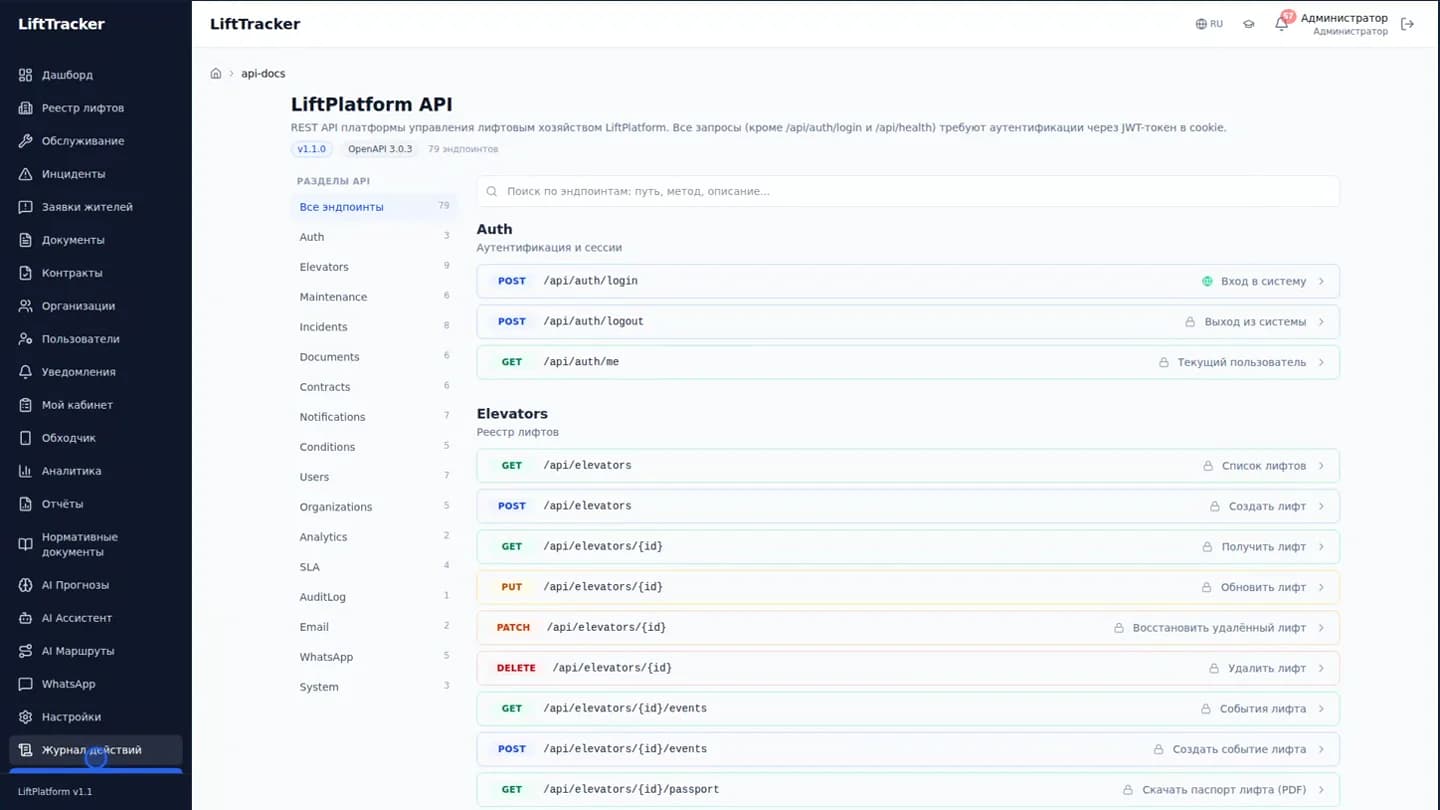Open the Notifications API section
This screenshot has width=1440, height=810.
point(374,417)
